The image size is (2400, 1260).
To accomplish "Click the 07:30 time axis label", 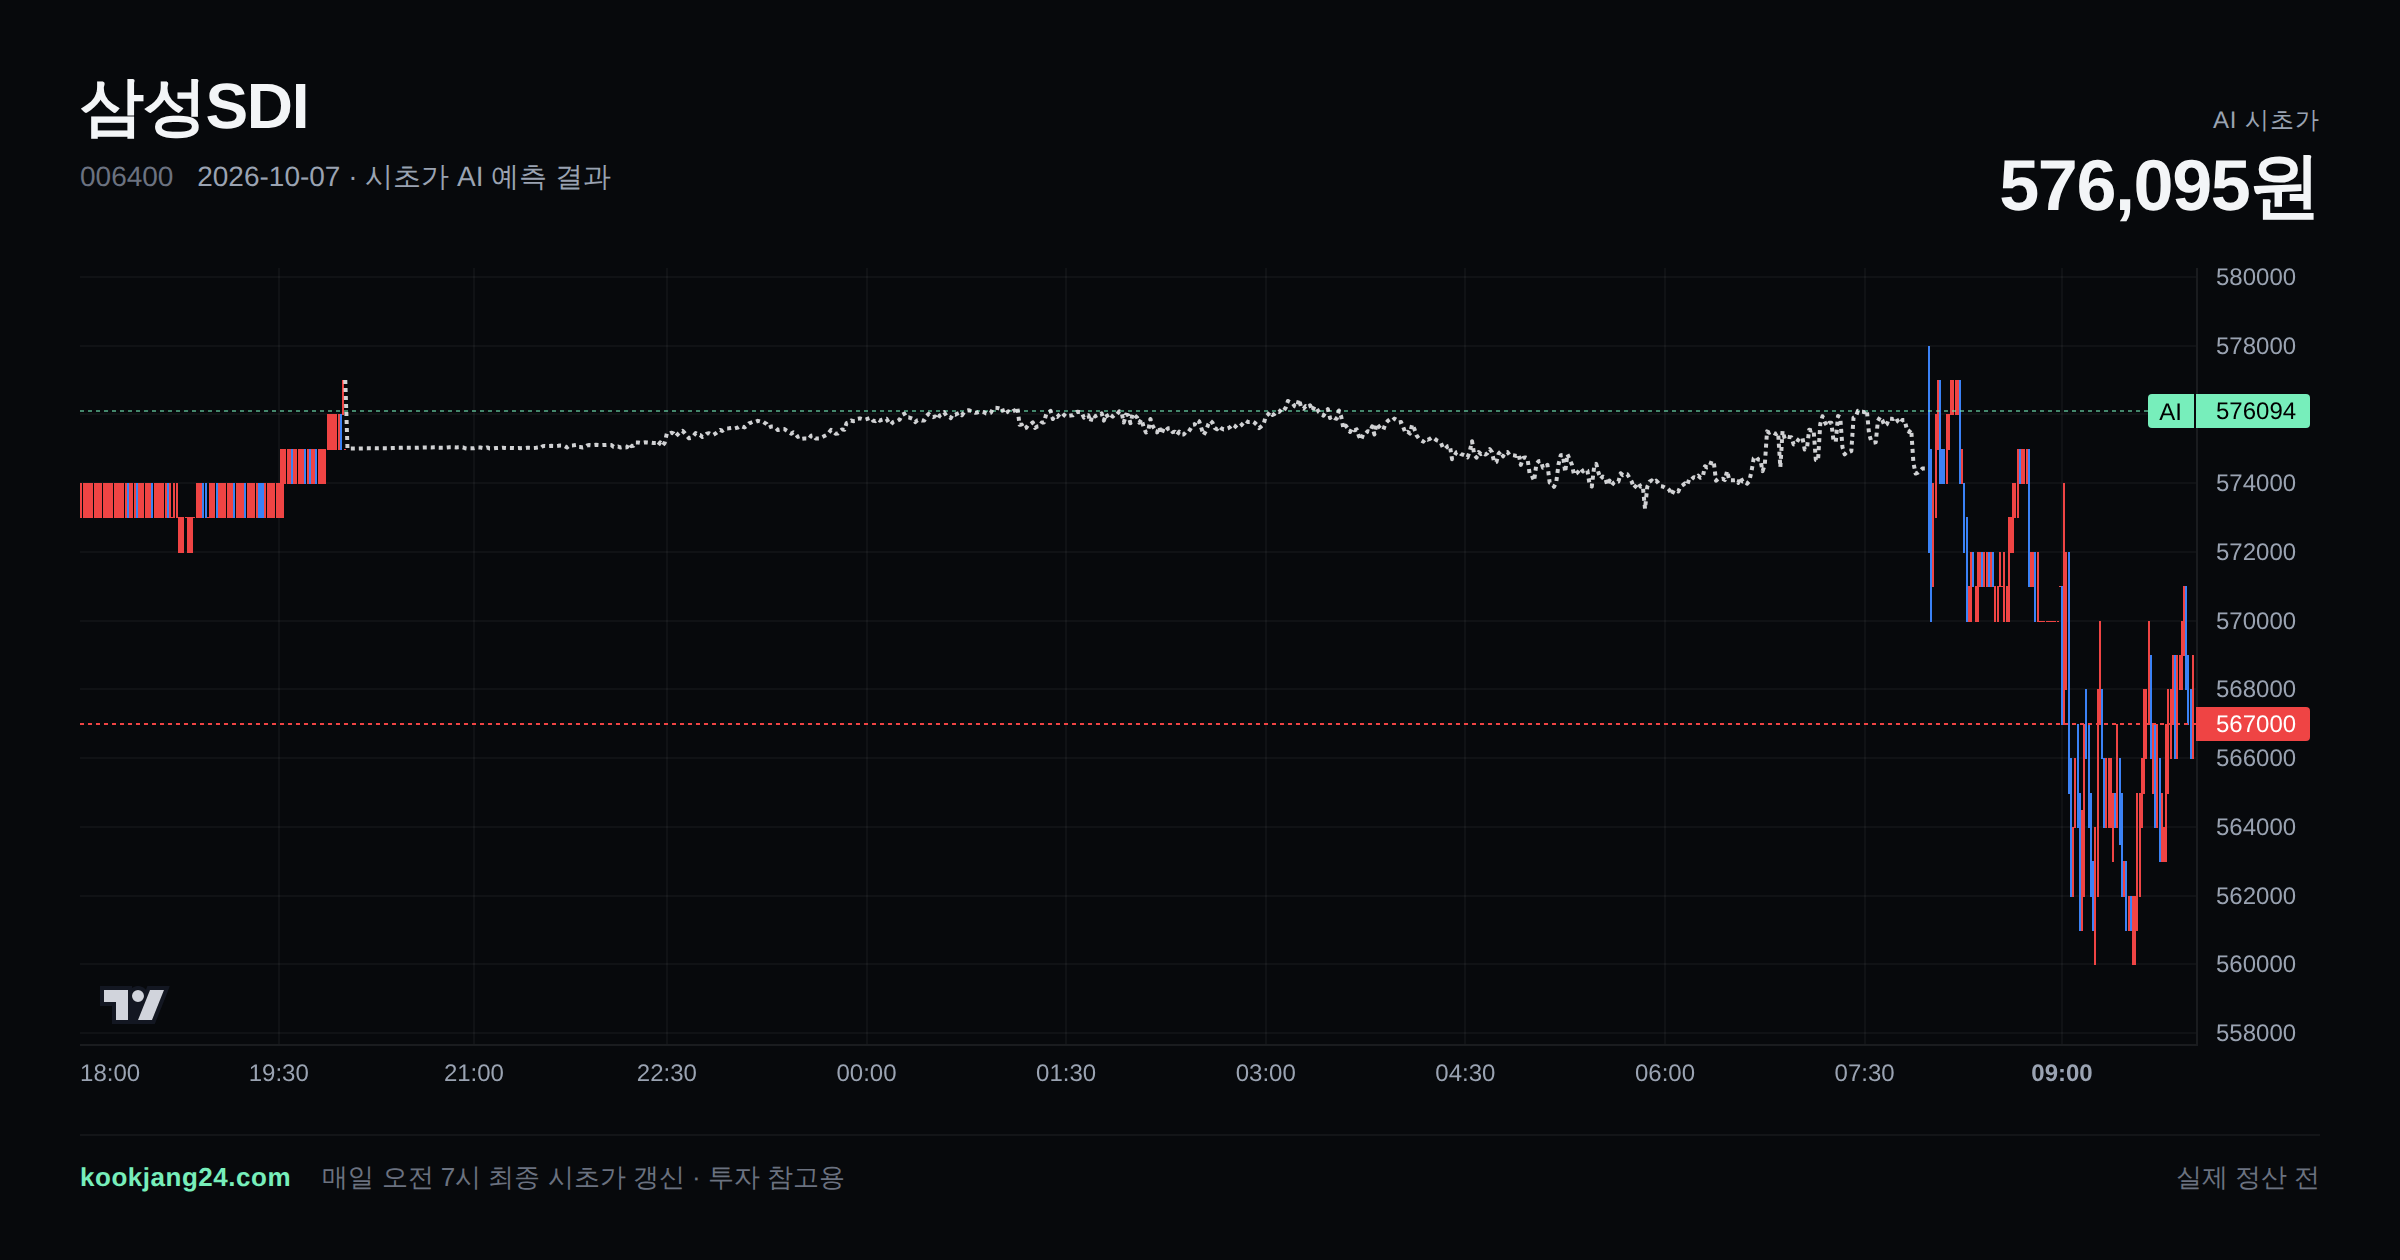I will [x=1864, y=1073].
